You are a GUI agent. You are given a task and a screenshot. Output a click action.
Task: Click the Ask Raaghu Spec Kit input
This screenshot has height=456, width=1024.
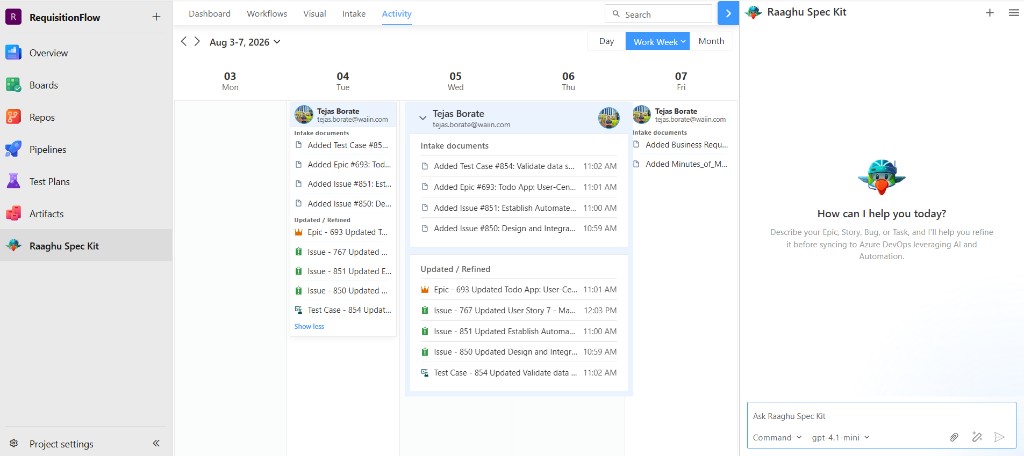point(882,416)
